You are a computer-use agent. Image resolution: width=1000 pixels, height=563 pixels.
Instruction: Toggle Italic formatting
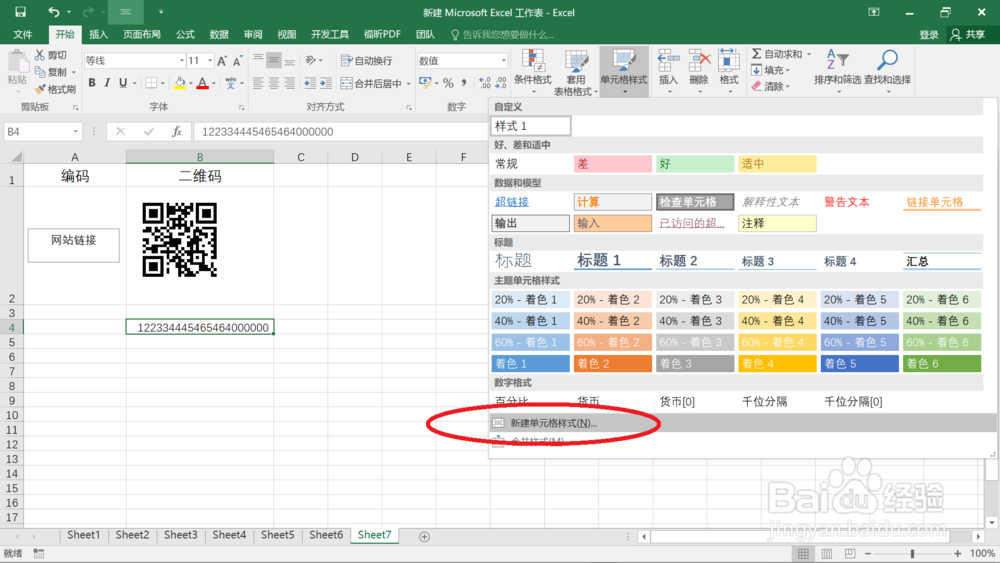tap(107, 83)
